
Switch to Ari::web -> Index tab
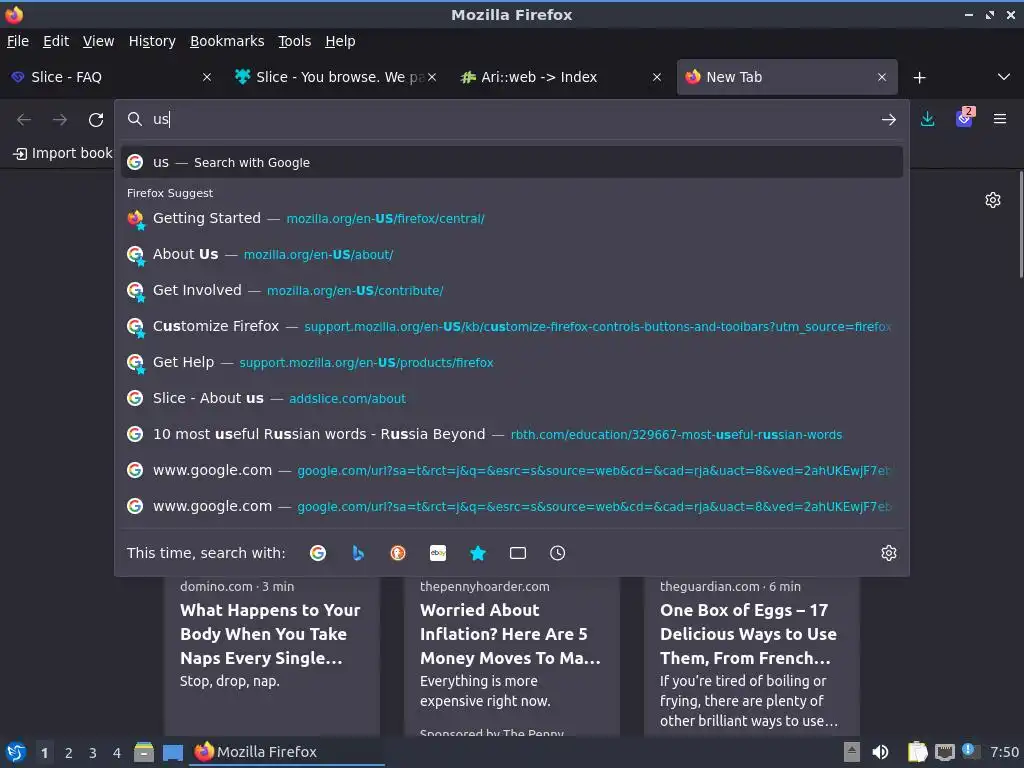click(560, 77)
